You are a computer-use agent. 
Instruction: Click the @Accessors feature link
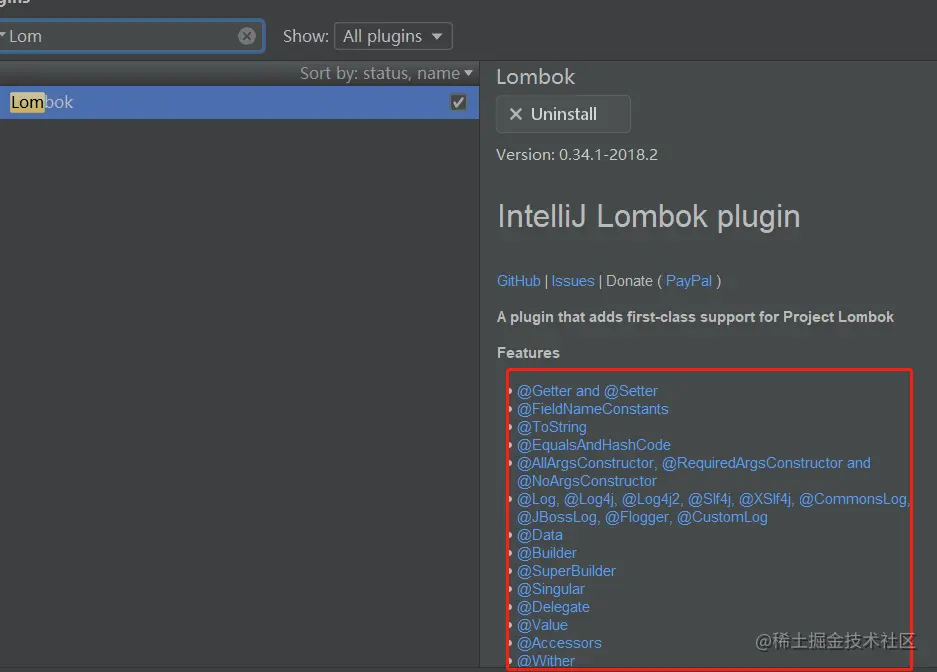(x=559, y=643)
